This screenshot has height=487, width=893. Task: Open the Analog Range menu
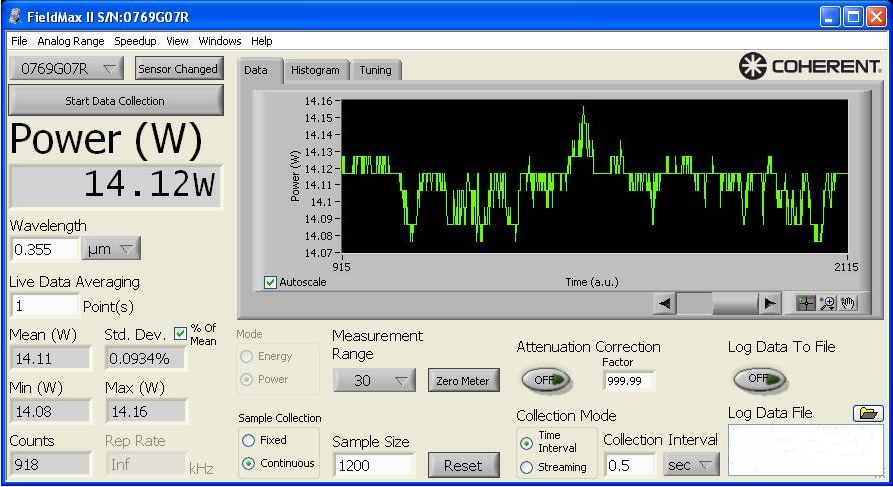71,41
